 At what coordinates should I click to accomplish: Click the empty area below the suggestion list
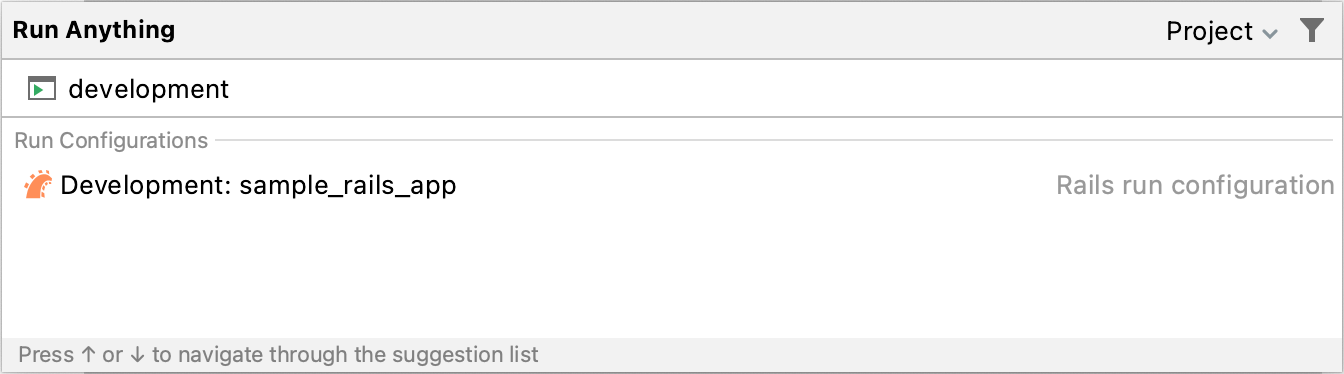672,270
